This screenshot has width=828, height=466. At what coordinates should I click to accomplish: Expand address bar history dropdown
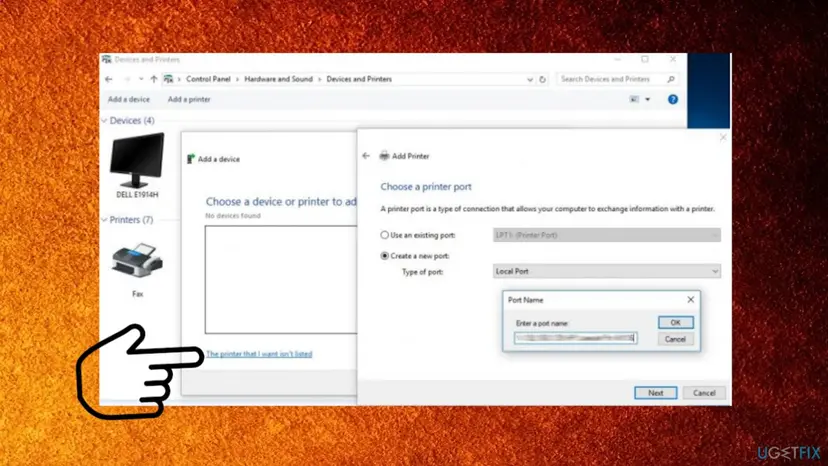[530, 80]
